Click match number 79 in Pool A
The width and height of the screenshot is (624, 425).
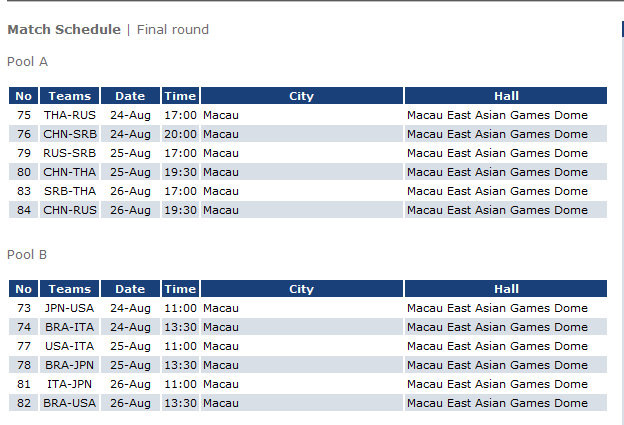coord(24,153)
